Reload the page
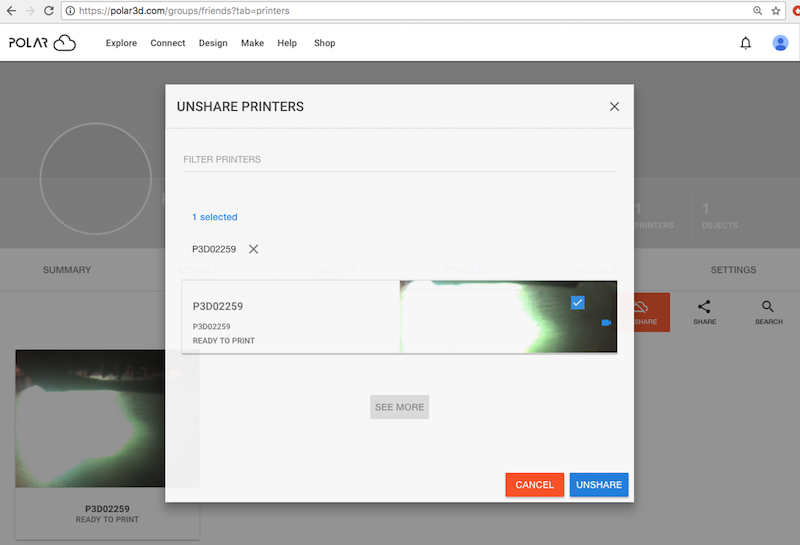The width and height of the screenshot is (800, 545). pos(48,11)
